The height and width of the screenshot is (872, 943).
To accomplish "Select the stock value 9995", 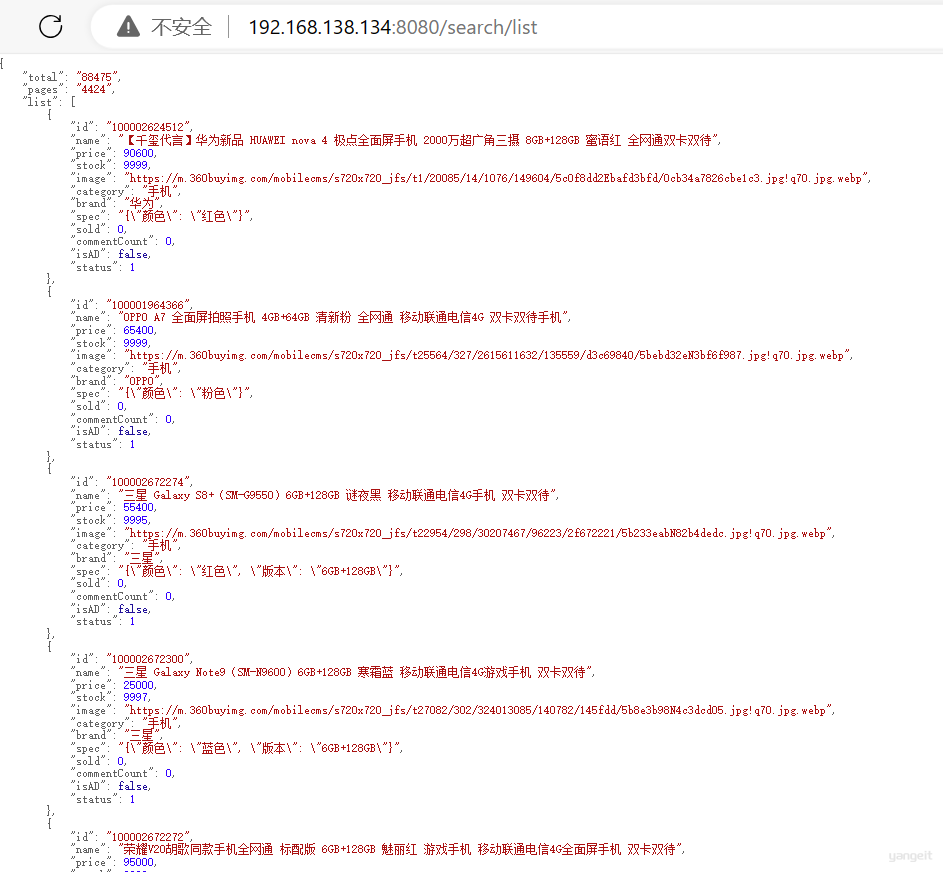I will coord(135,520).
